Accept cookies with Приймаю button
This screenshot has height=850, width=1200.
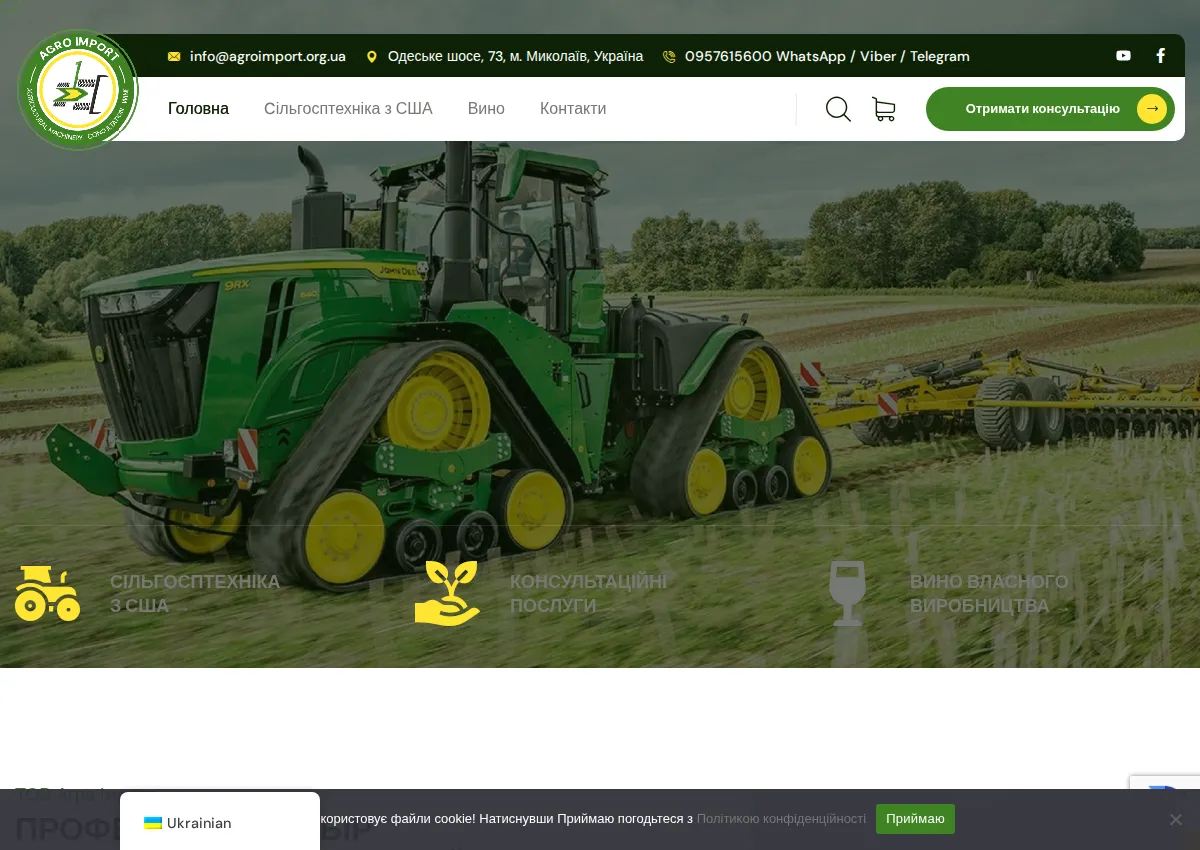pyautogui.click(x=915, y=819)
